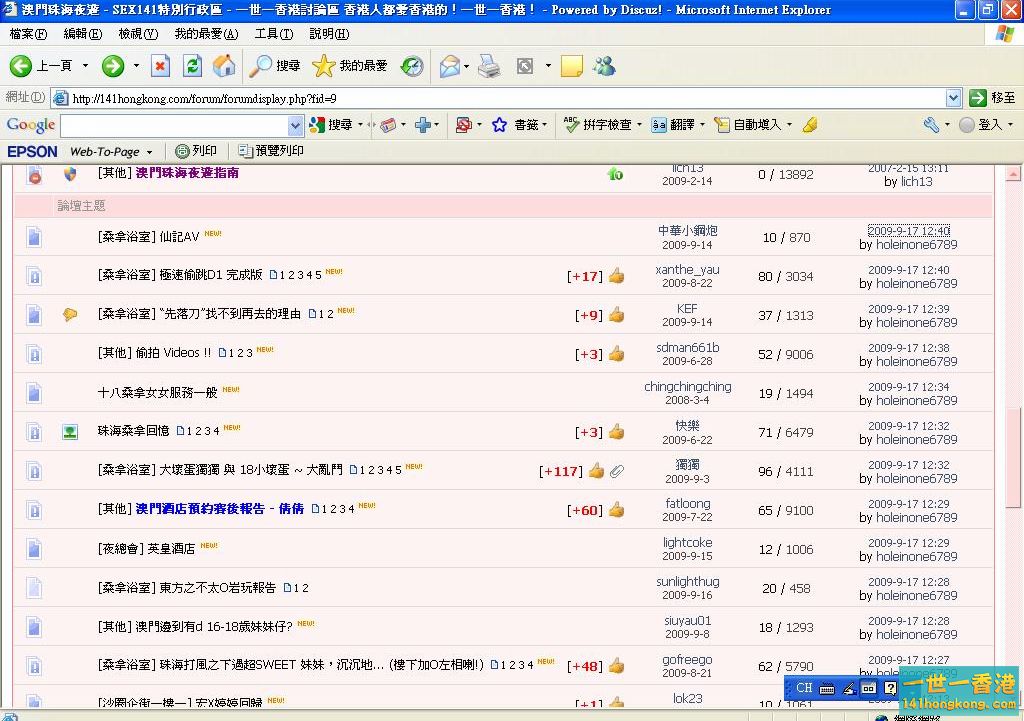1024x721 pixels.
Task: Click the Stop loading button
Action: [160, 66]
